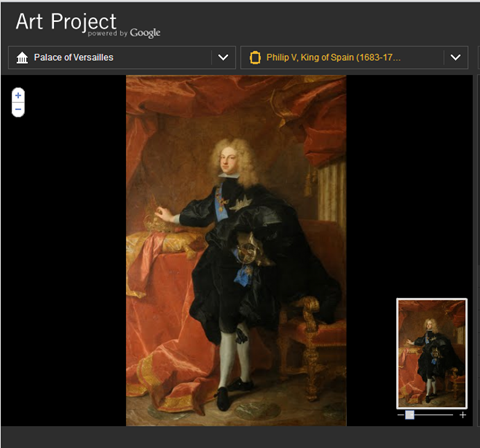Click the minus icon beside the minimap slider

400,415
